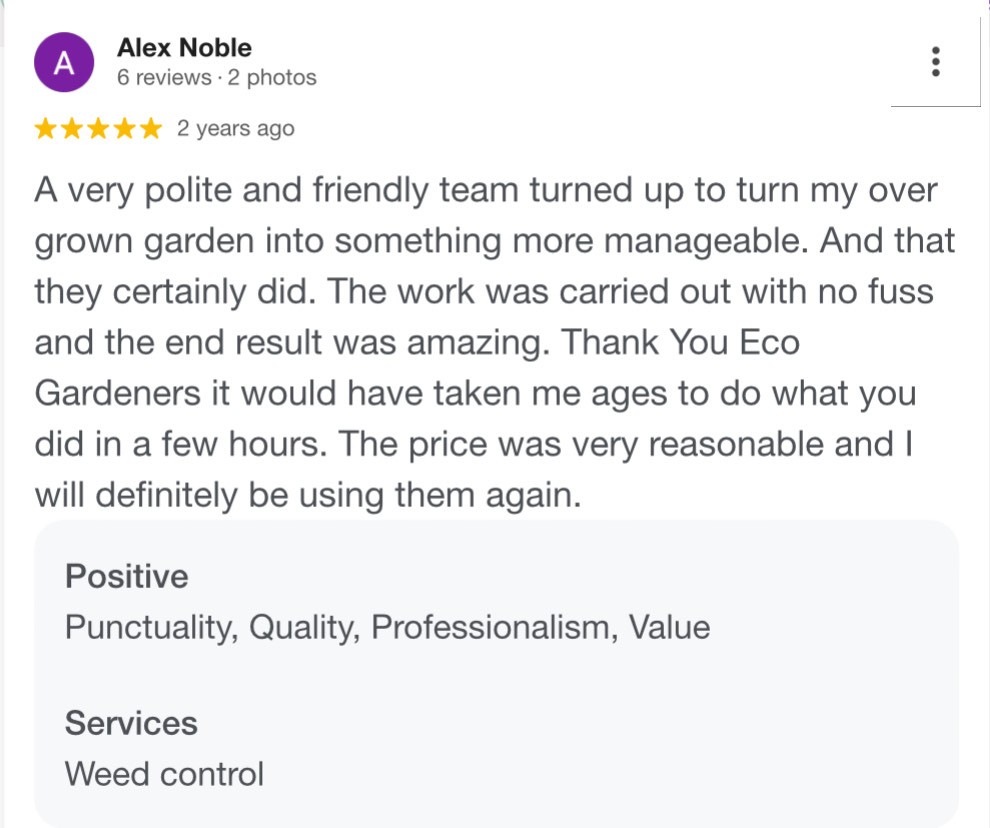This screenshot has height=828, width=990.
Task: Click the fourth yellow rating star
Action: click(x=125, y=128)
